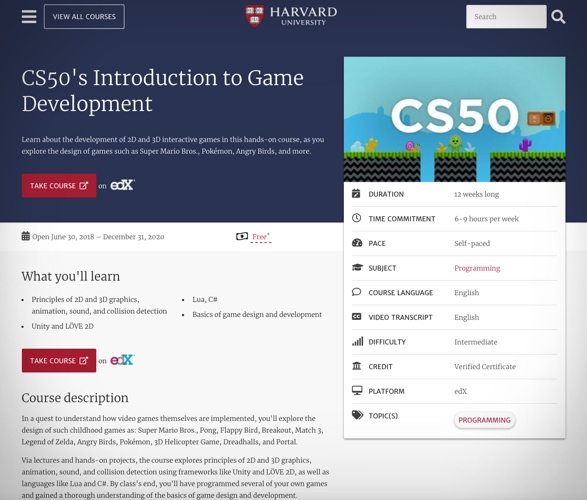Click the Duration calendar icon
Image resolution: width=587 pixels, height=500 pixels.
(356, 193)
